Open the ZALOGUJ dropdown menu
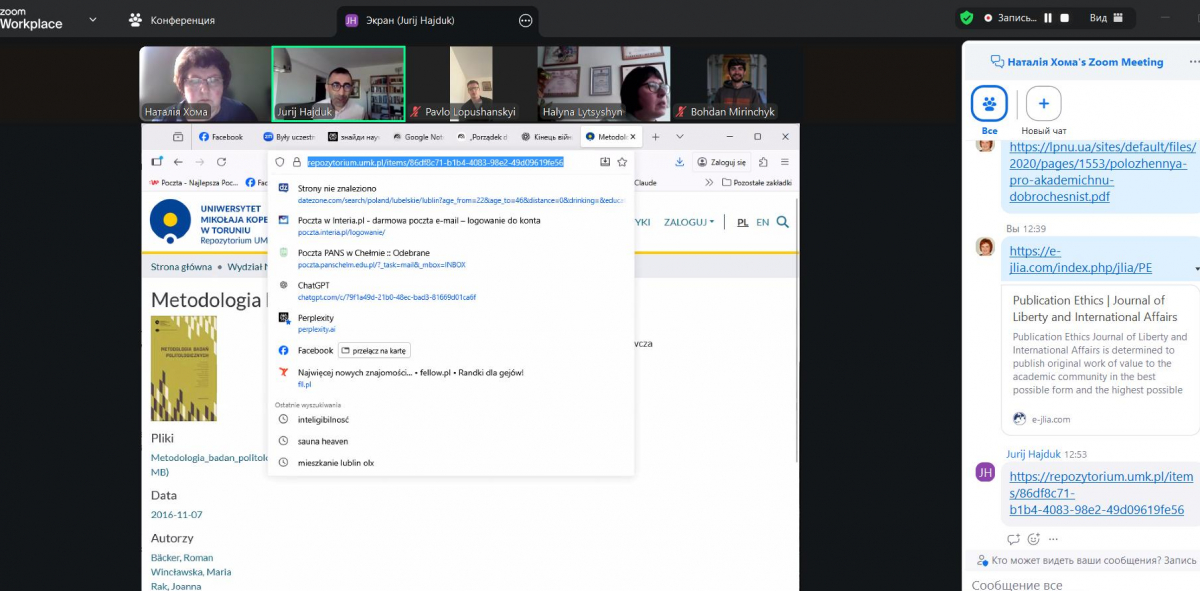1200x591 pixels. (x=689, y=222)
